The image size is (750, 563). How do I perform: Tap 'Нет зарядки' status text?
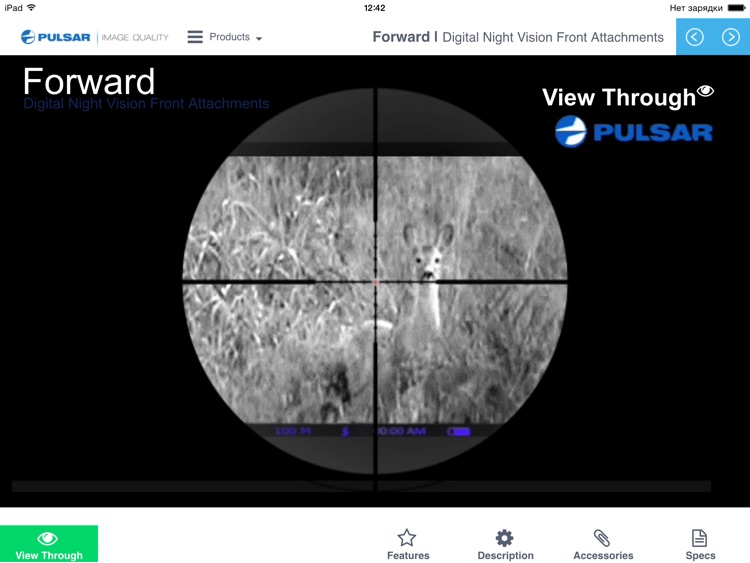pyautogui.click(x=696, y=8)
